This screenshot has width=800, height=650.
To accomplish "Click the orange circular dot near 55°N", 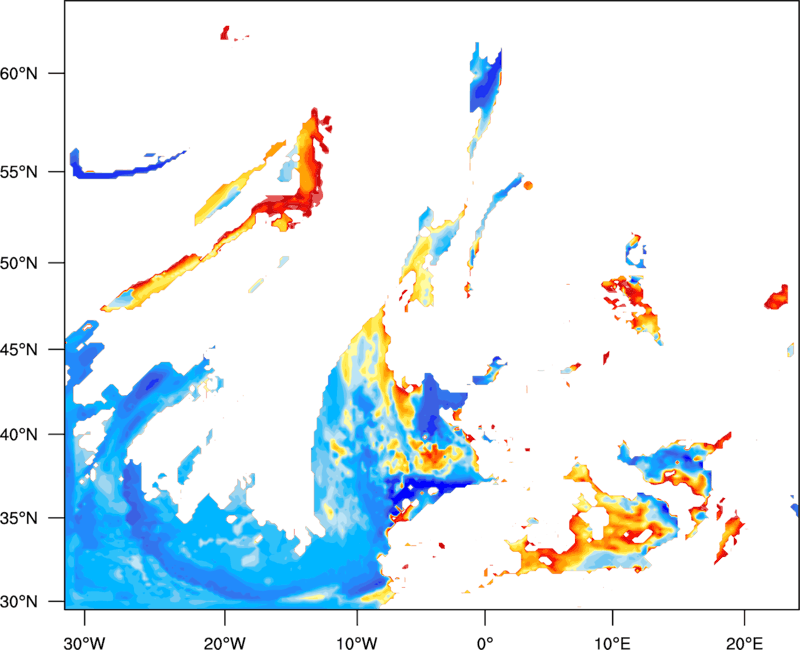I will point(528,186).
